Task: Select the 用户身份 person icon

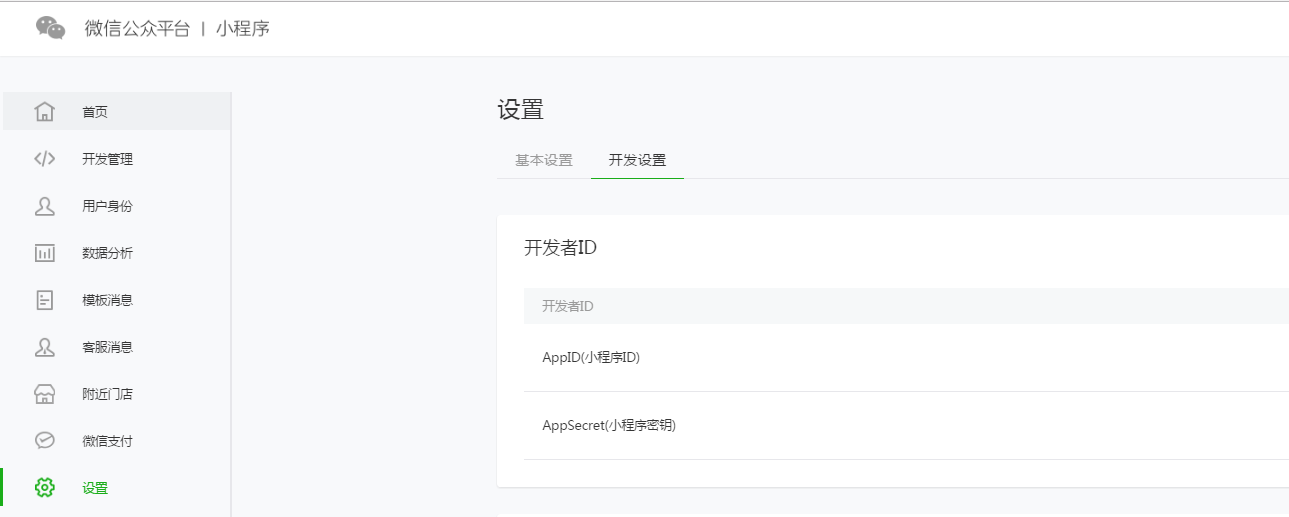Action: coord(44,206)
